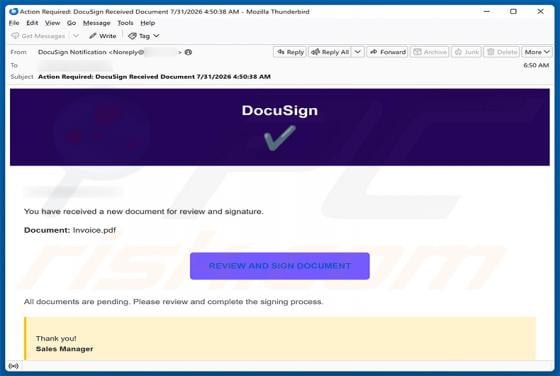Open the View menu
The height and width of the screenshot is (376, 560).
52,23
